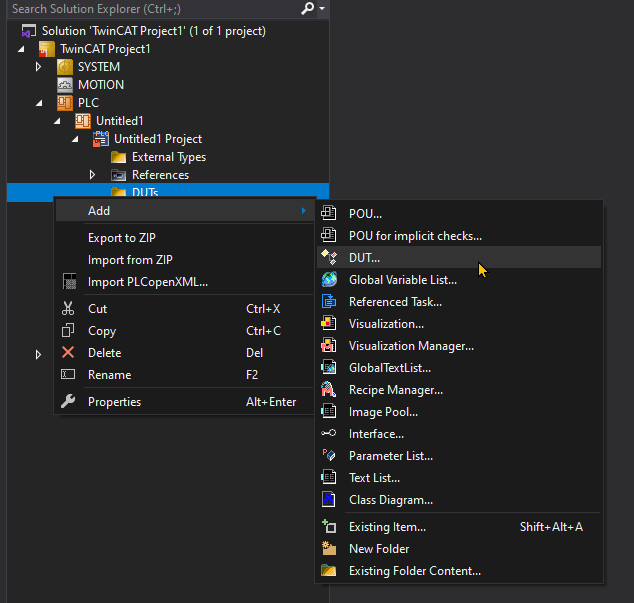This screenshot has height=603, width=634.
Task: Click the GlobalTextList icon
Action: coord(329,367)
